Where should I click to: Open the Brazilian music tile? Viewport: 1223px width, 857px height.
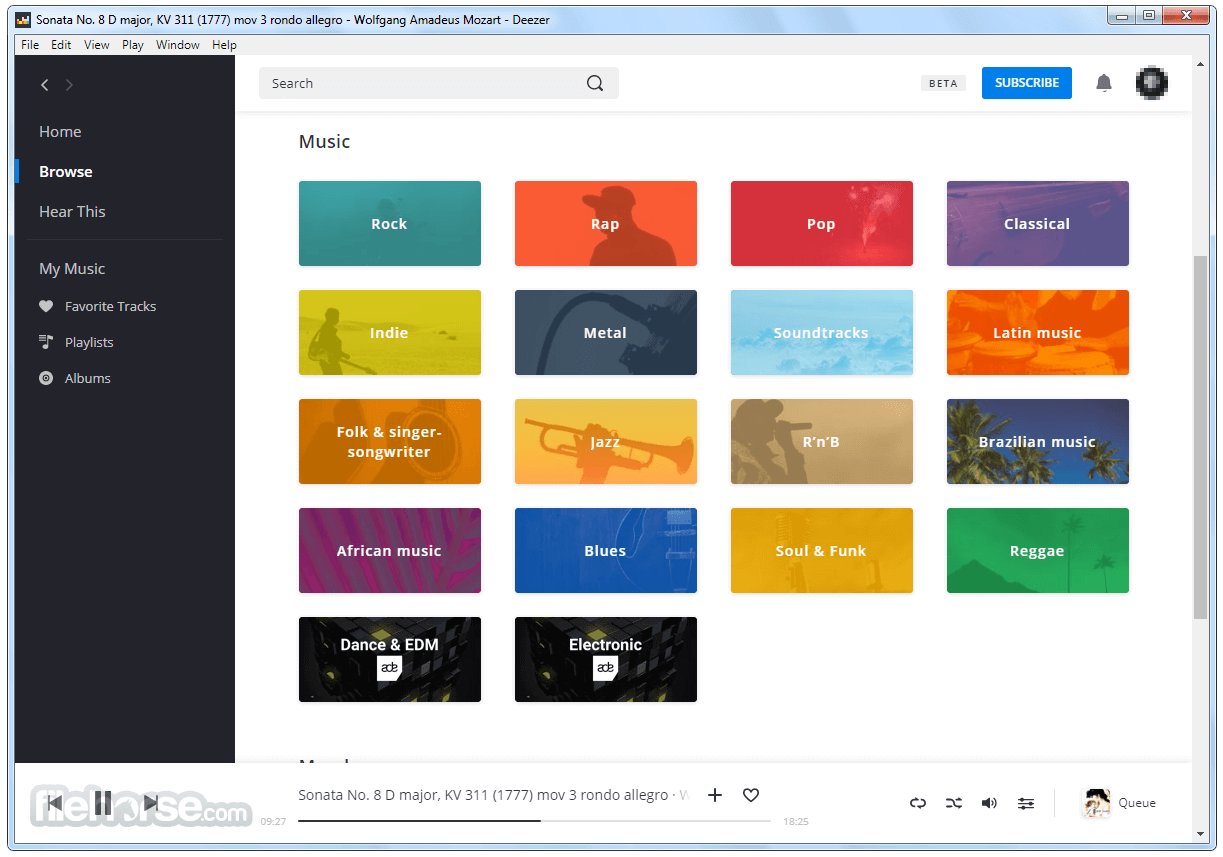(1038, 441)
